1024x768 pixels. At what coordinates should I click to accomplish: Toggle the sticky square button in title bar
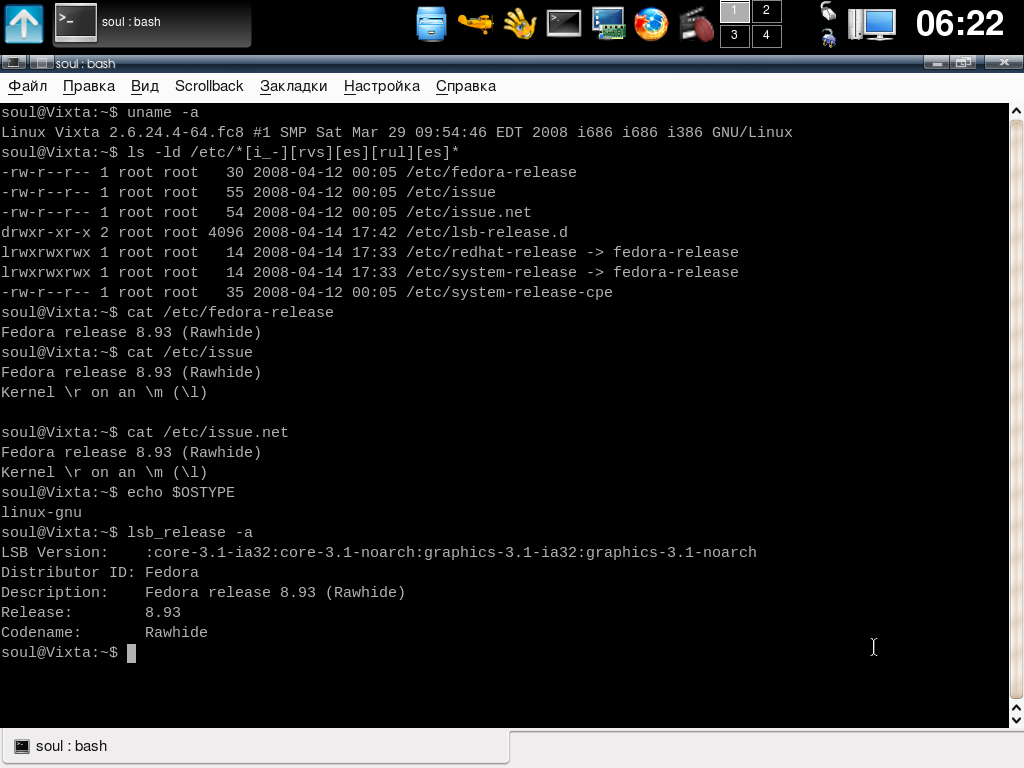[x=40, y=63]
